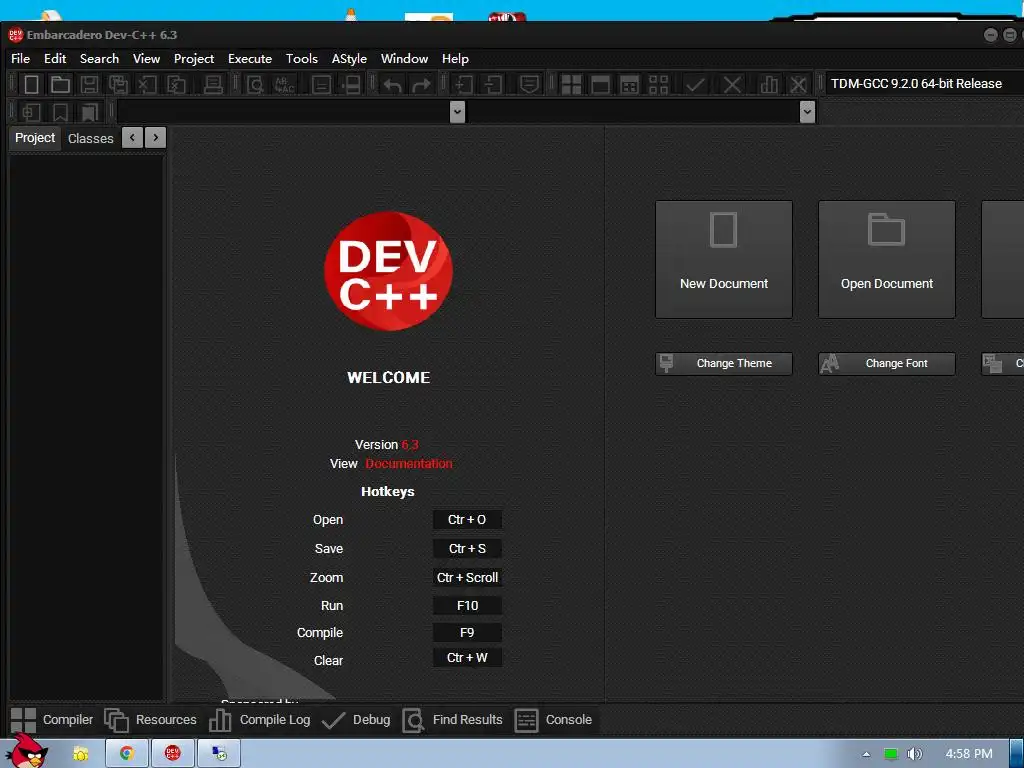Image resolution: width=1024 pixels, height=768 pixels.
Task: Open the TDM-GCC 9.2.0 compiler set dropdown
Action: [923, 84]
